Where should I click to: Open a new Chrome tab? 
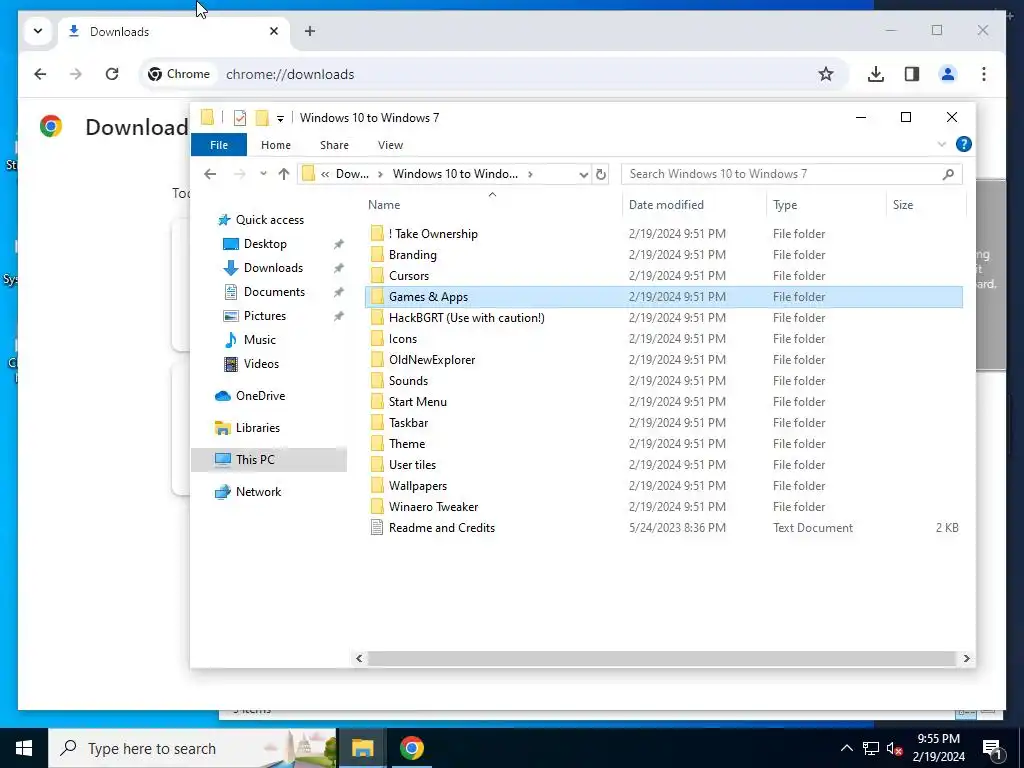click(310, 31)
